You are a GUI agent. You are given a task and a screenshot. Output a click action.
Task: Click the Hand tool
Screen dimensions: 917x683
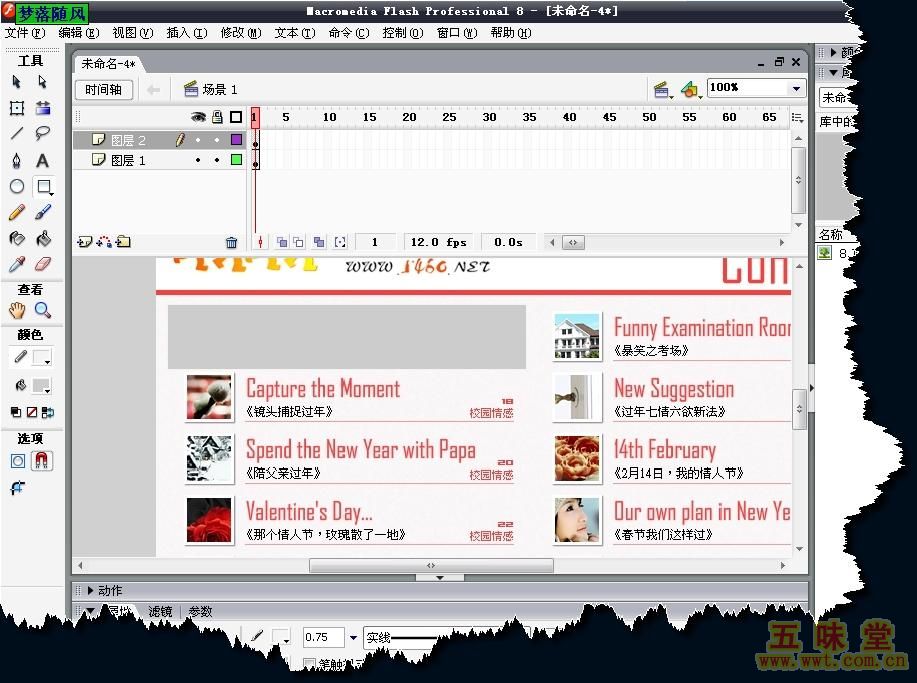pyautogui.click(x=17, y=311)
